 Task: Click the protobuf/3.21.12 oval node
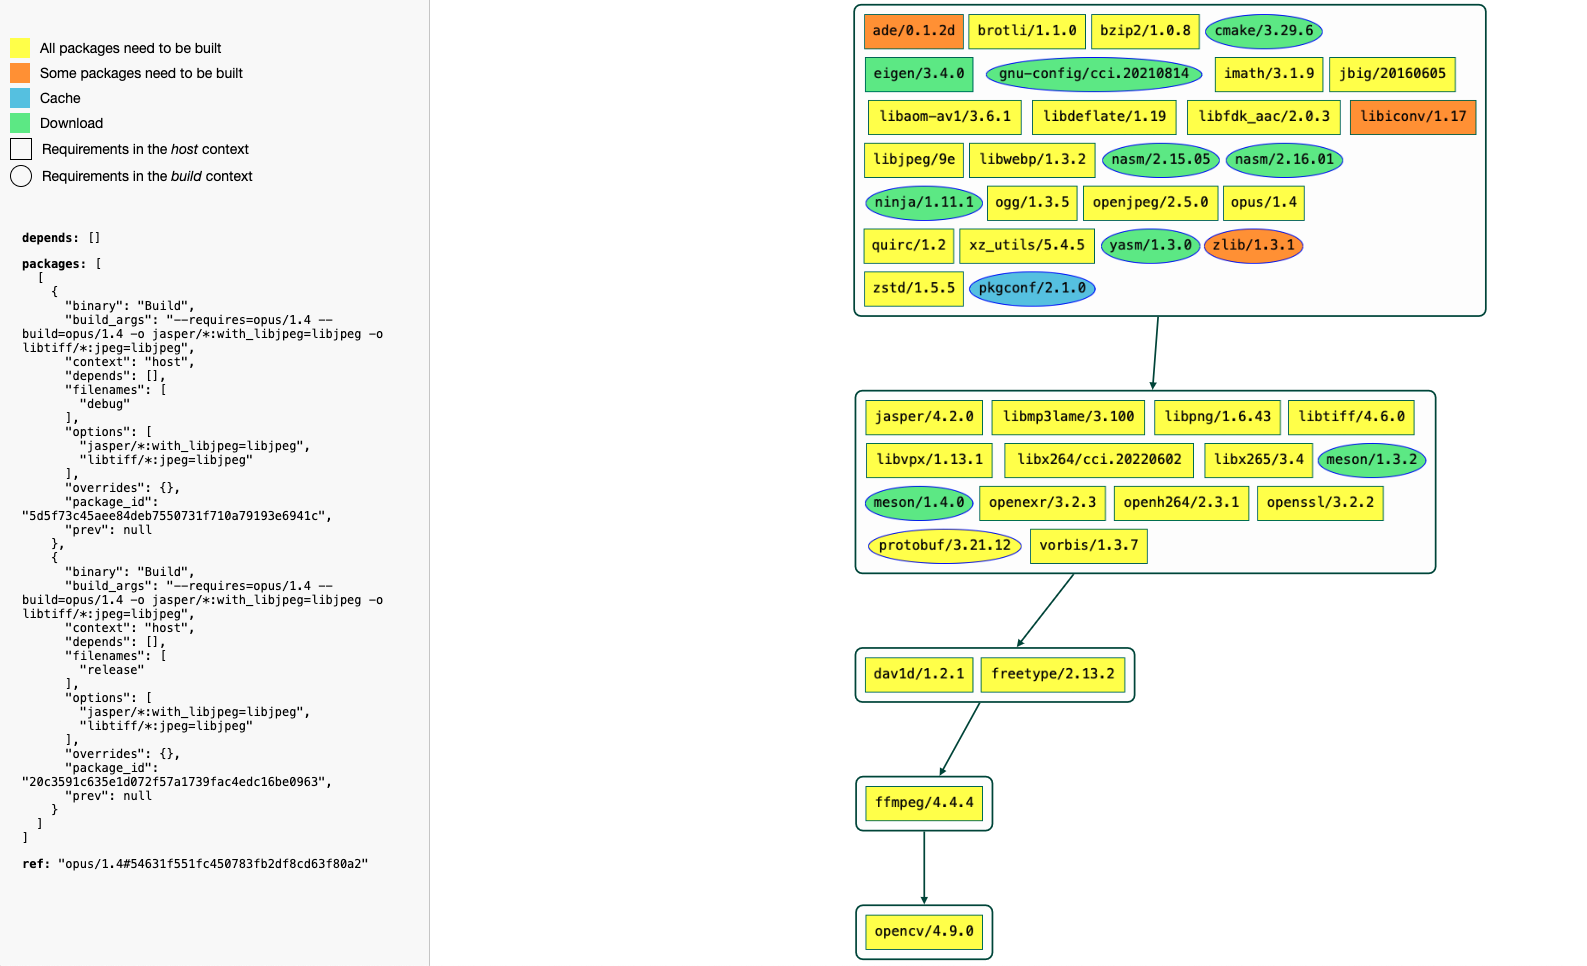(x=944, y=546)
